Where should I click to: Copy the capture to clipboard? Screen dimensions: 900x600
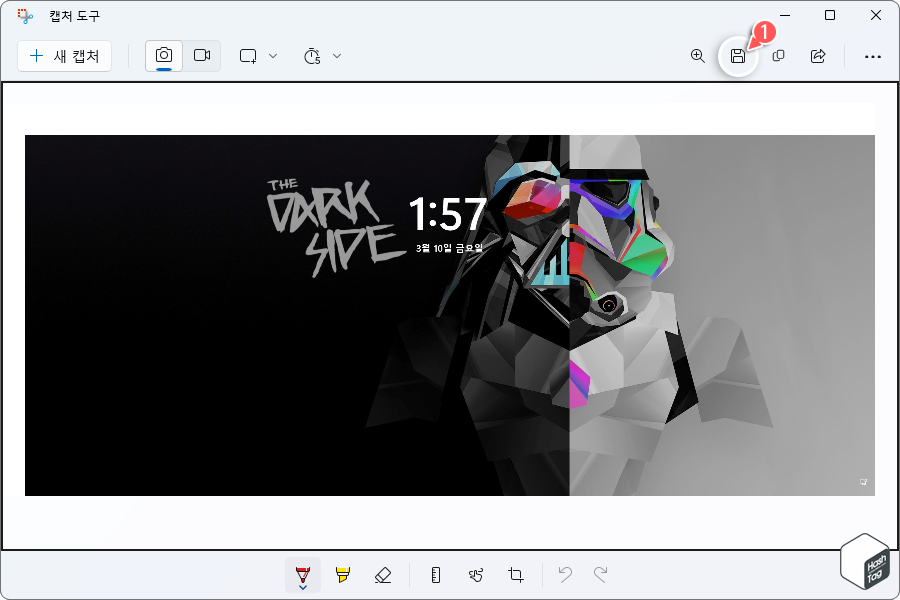(778, 56)
